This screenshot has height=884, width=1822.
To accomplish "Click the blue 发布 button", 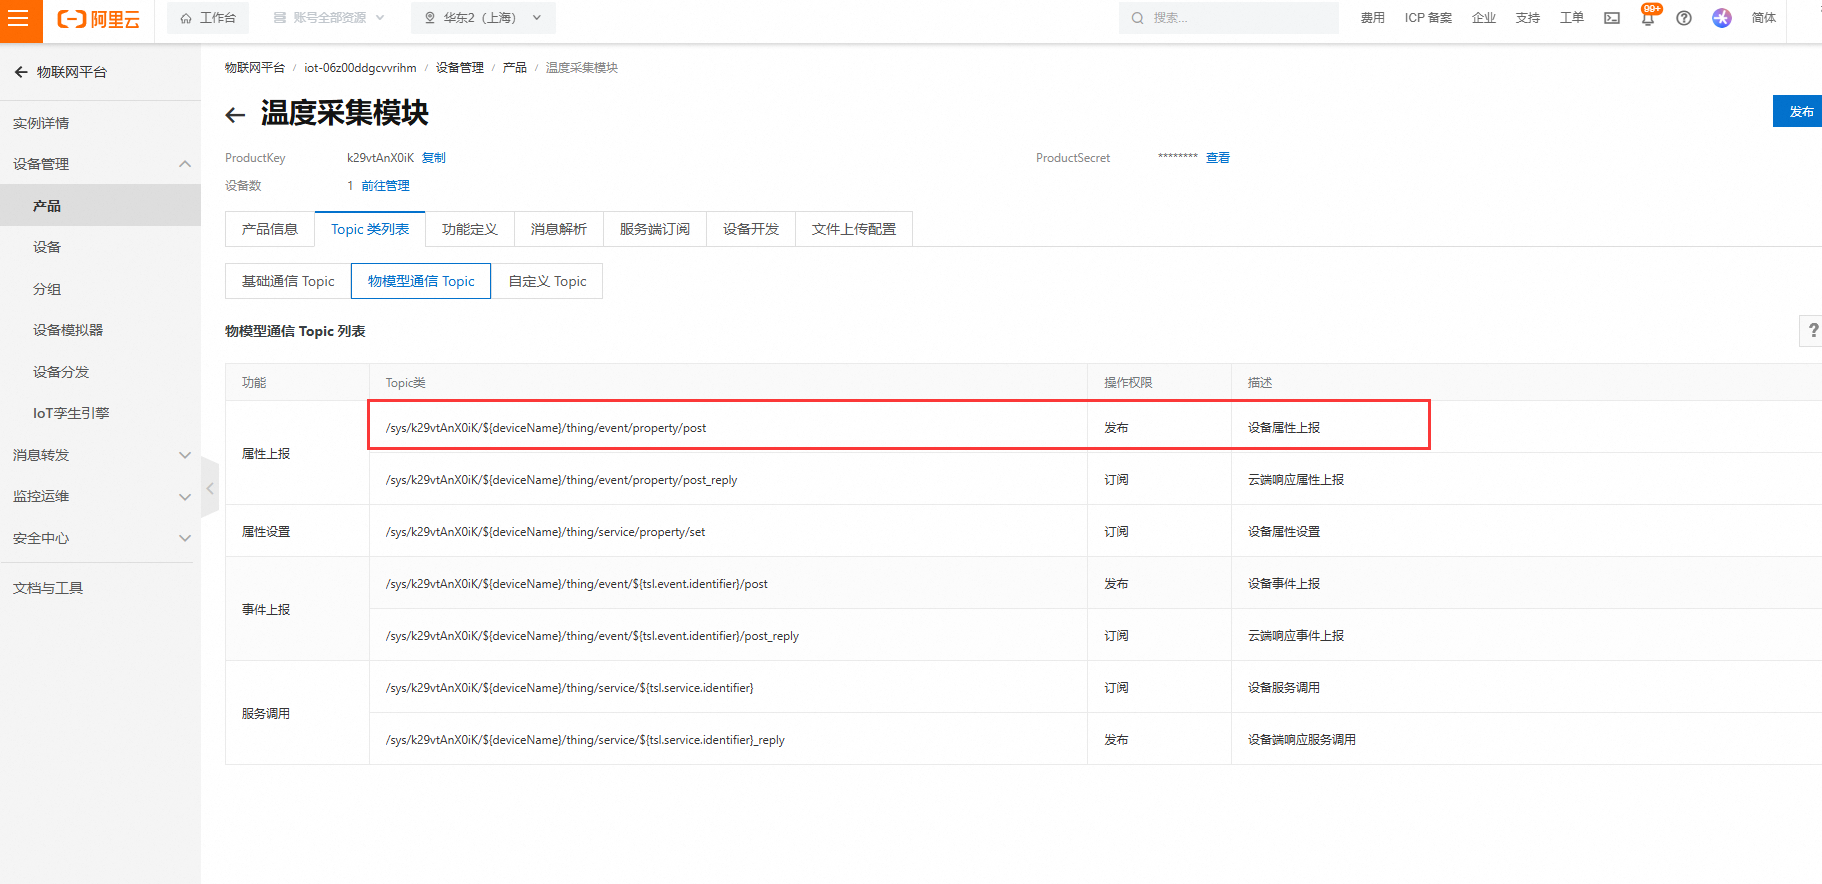I will coord(1800,111).
